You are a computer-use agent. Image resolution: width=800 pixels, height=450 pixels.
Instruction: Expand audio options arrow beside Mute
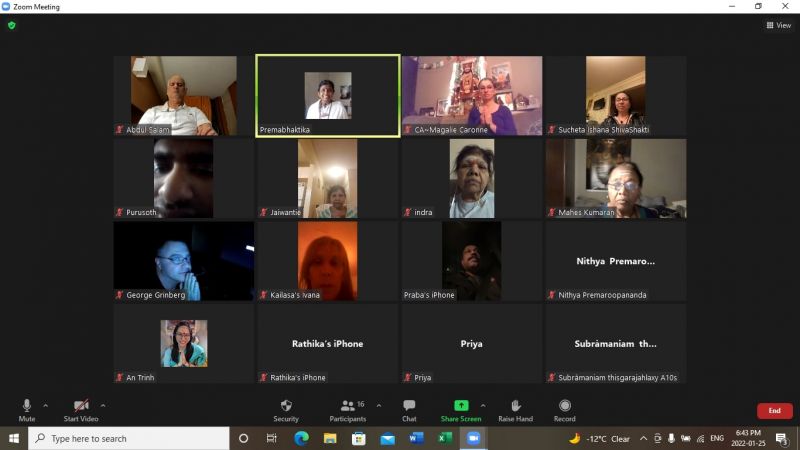(x=45, y=405)
